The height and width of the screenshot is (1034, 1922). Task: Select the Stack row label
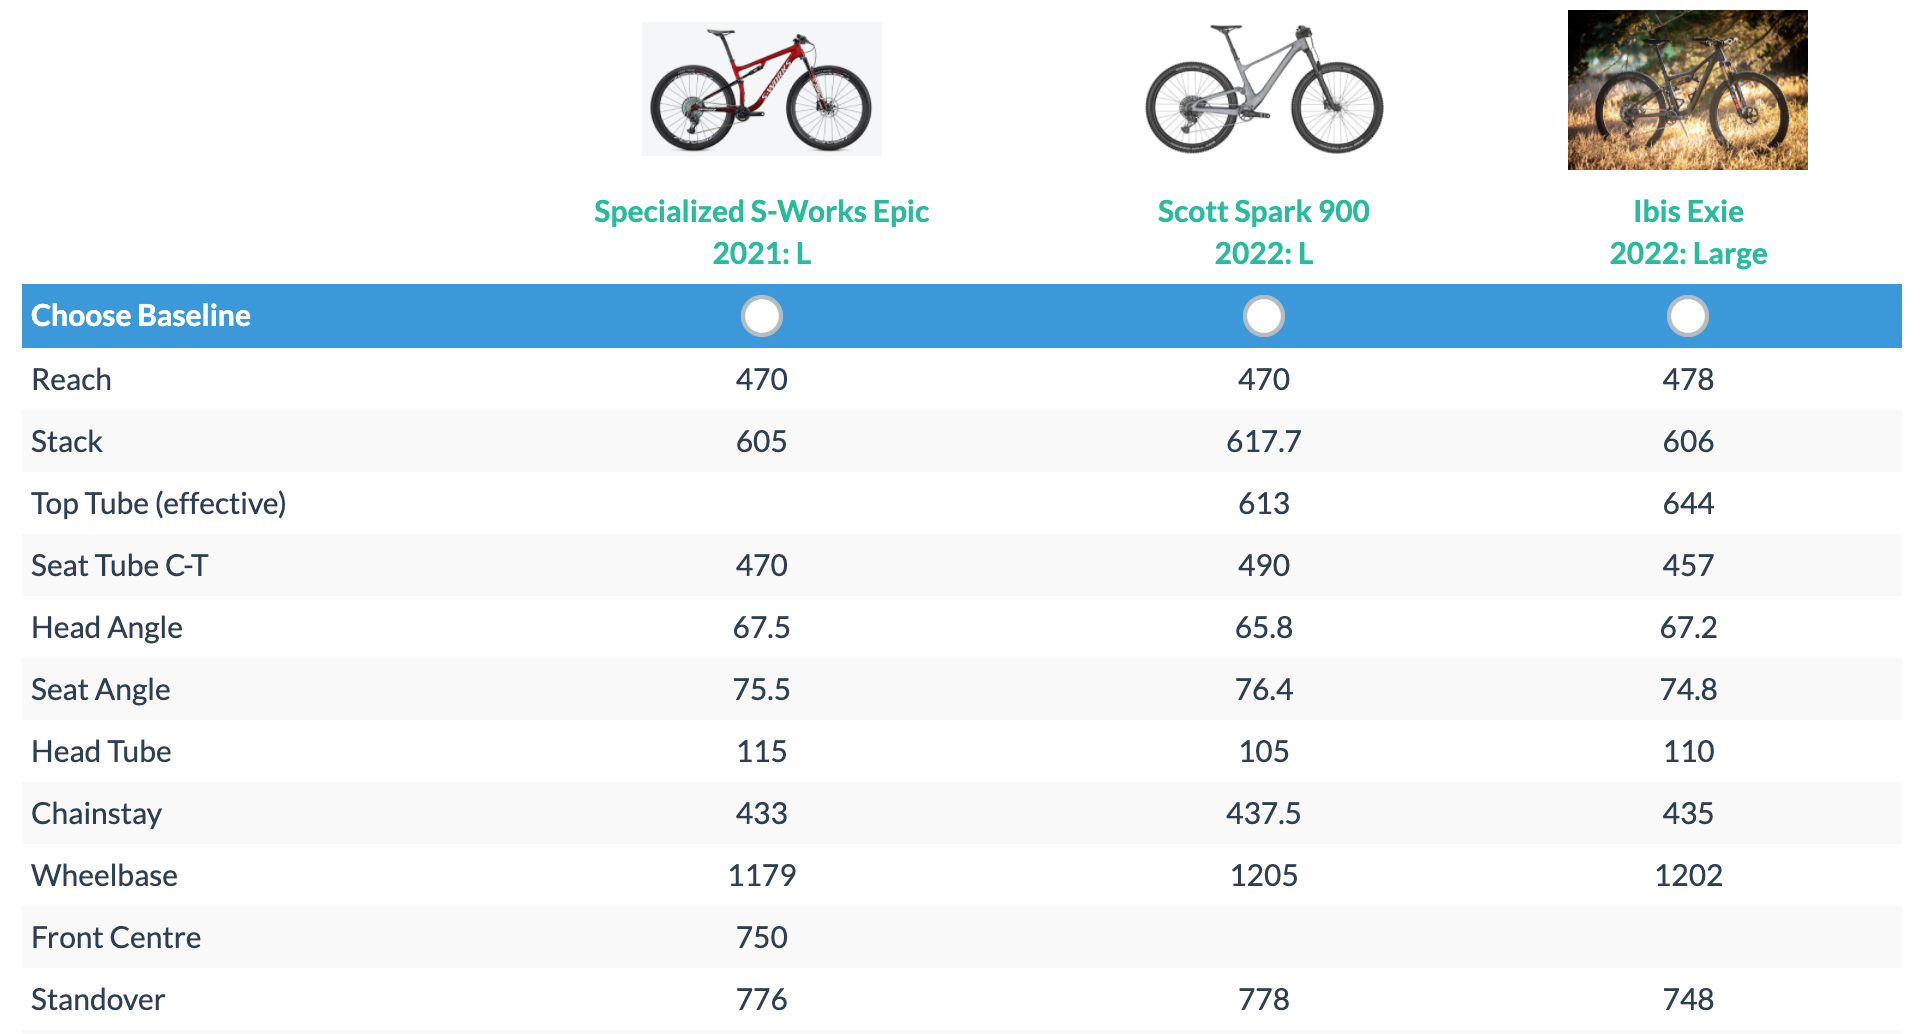tap(67, 442)
